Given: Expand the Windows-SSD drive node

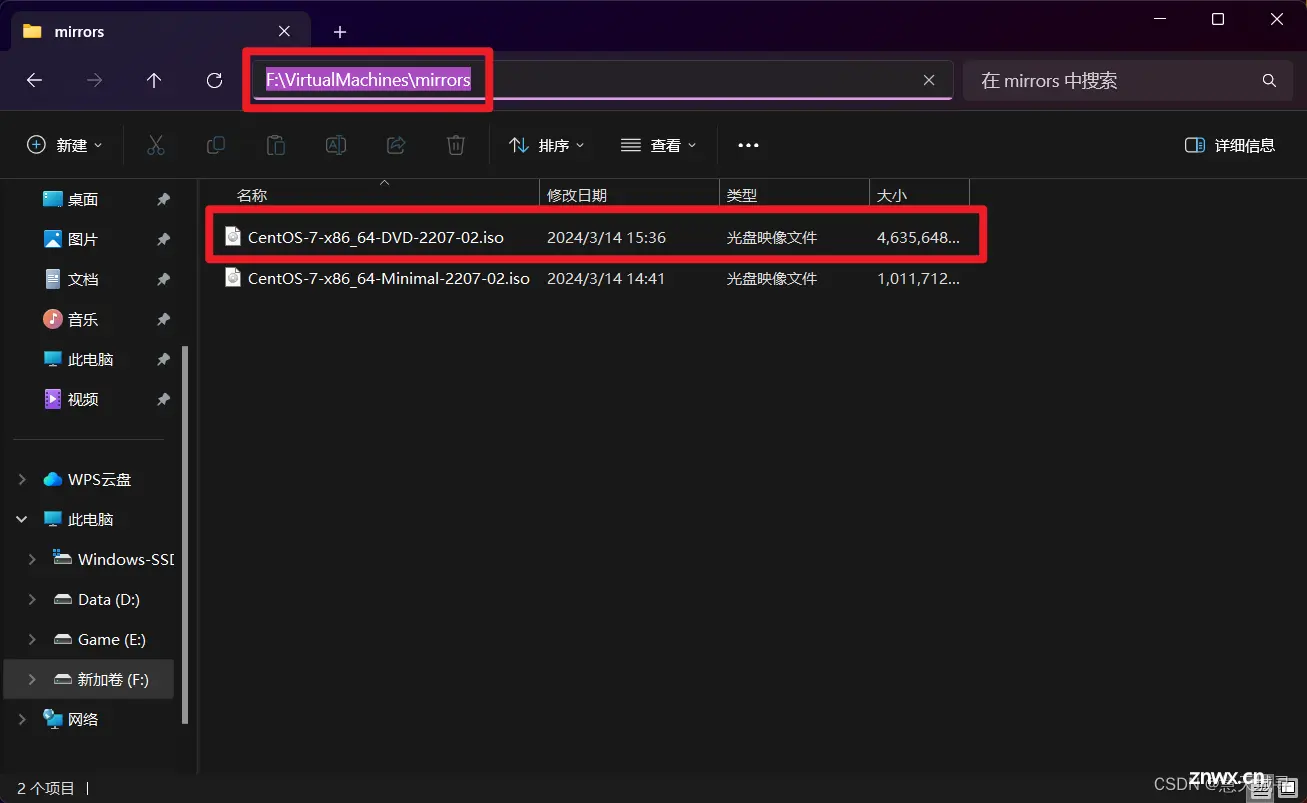Looking at the screenshot, I should (x=32, y=559).
